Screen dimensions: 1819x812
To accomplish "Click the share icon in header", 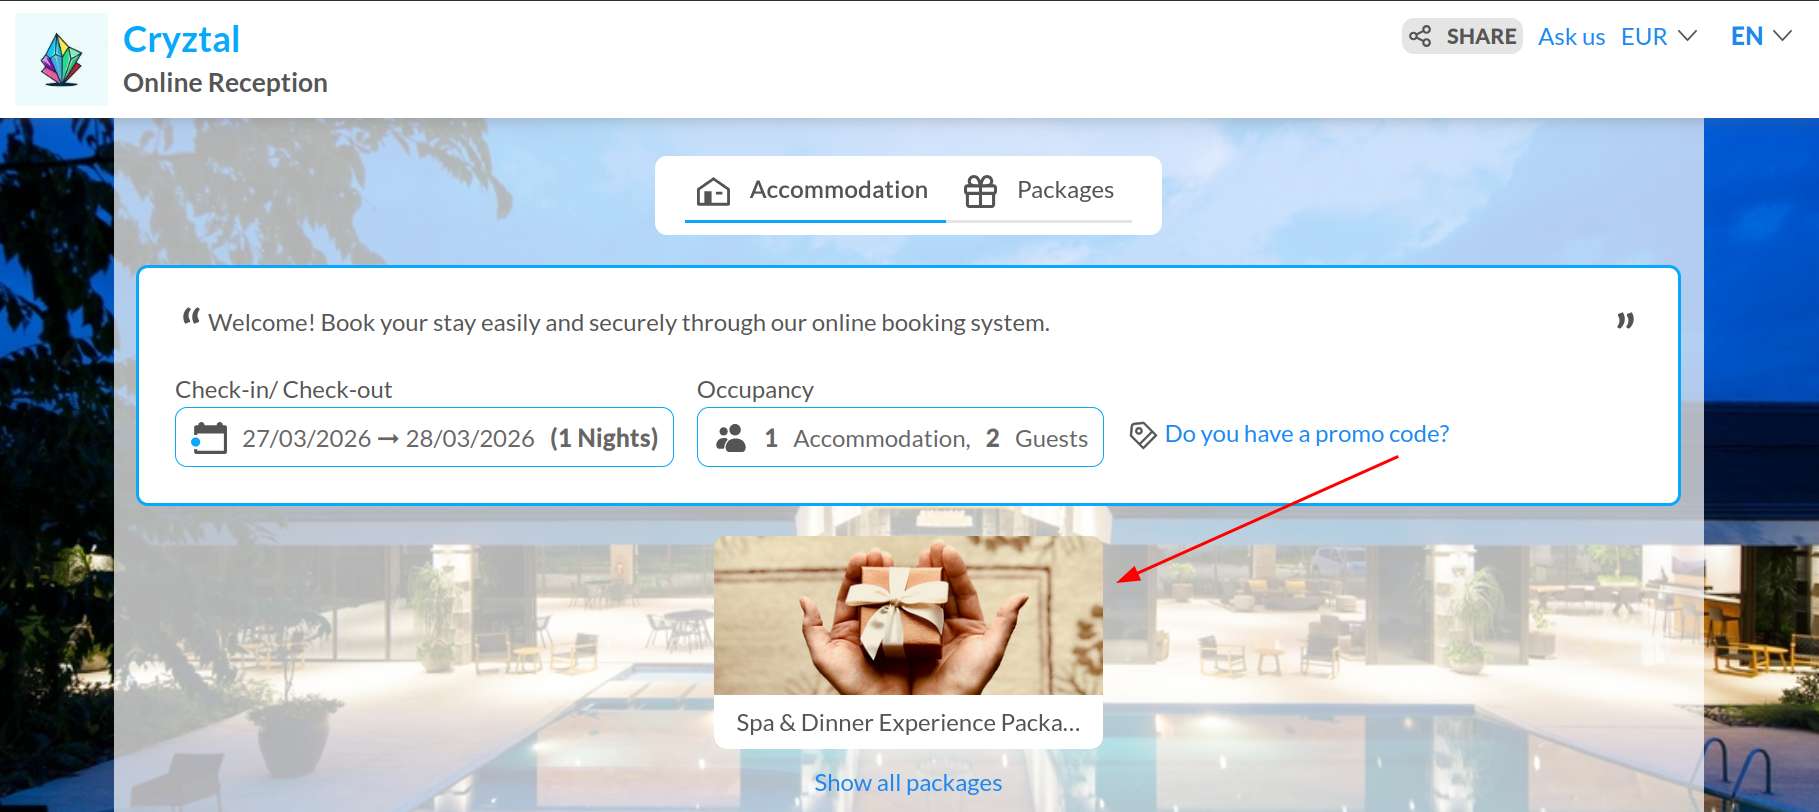I will pyautogui.click(x=1420, y=37).
